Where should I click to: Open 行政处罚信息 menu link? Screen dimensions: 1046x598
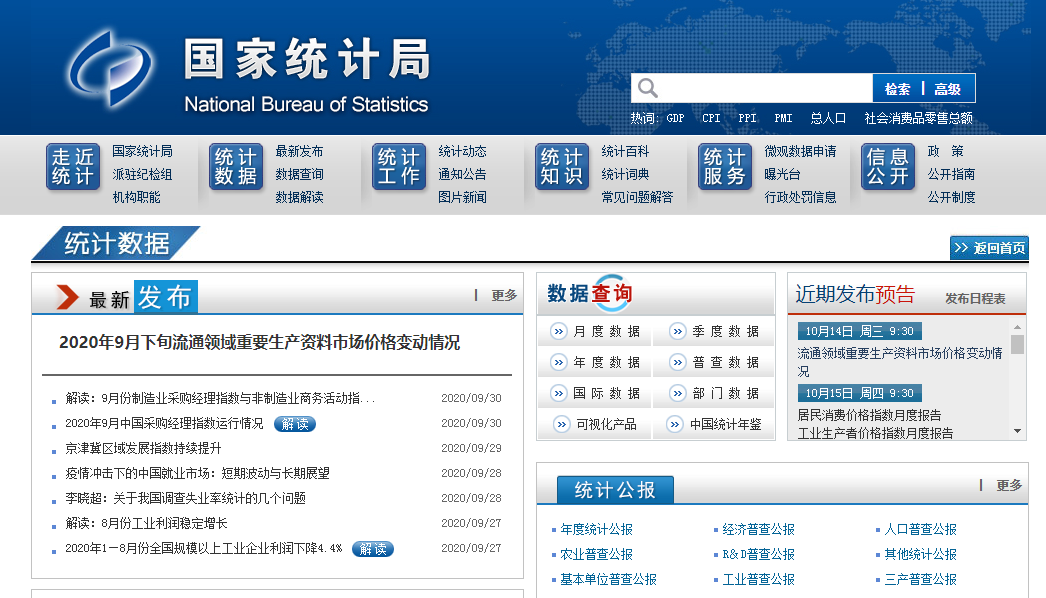801,197
